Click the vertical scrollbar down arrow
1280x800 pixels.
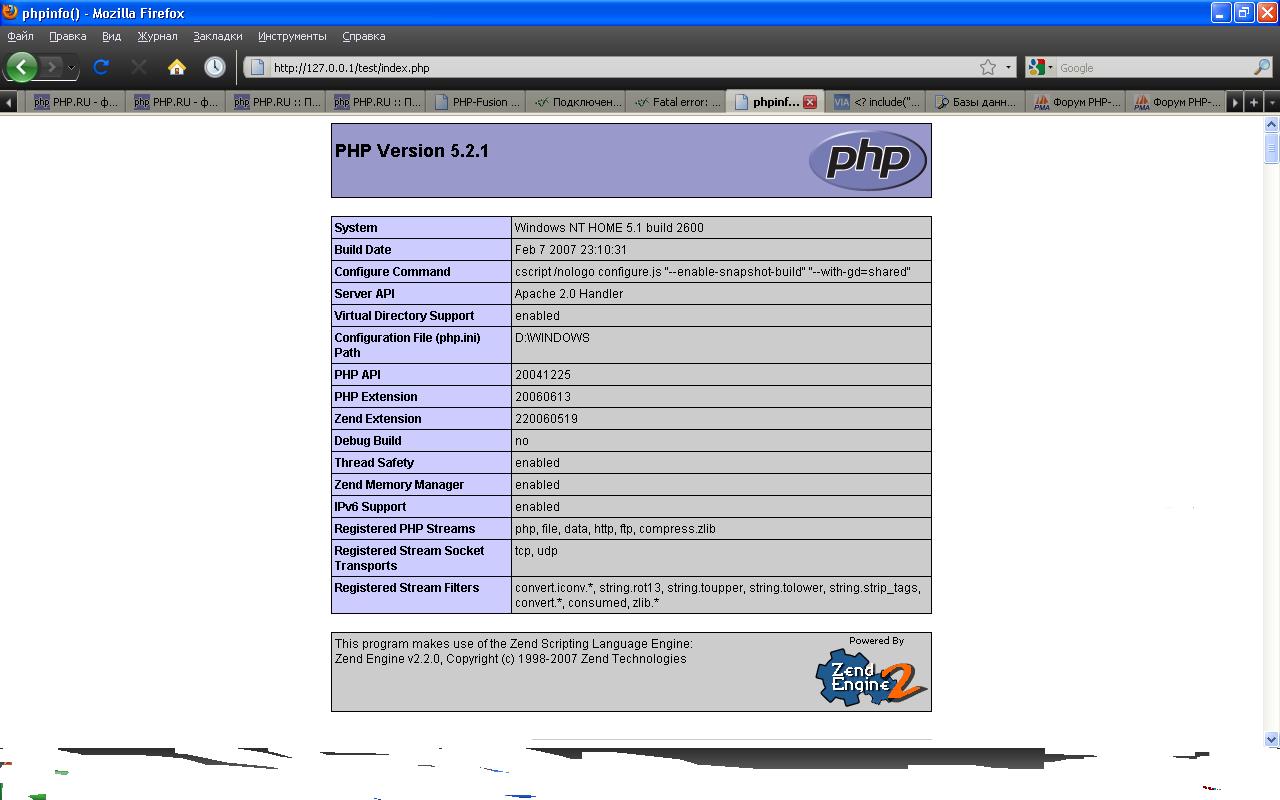[1272, 739]
